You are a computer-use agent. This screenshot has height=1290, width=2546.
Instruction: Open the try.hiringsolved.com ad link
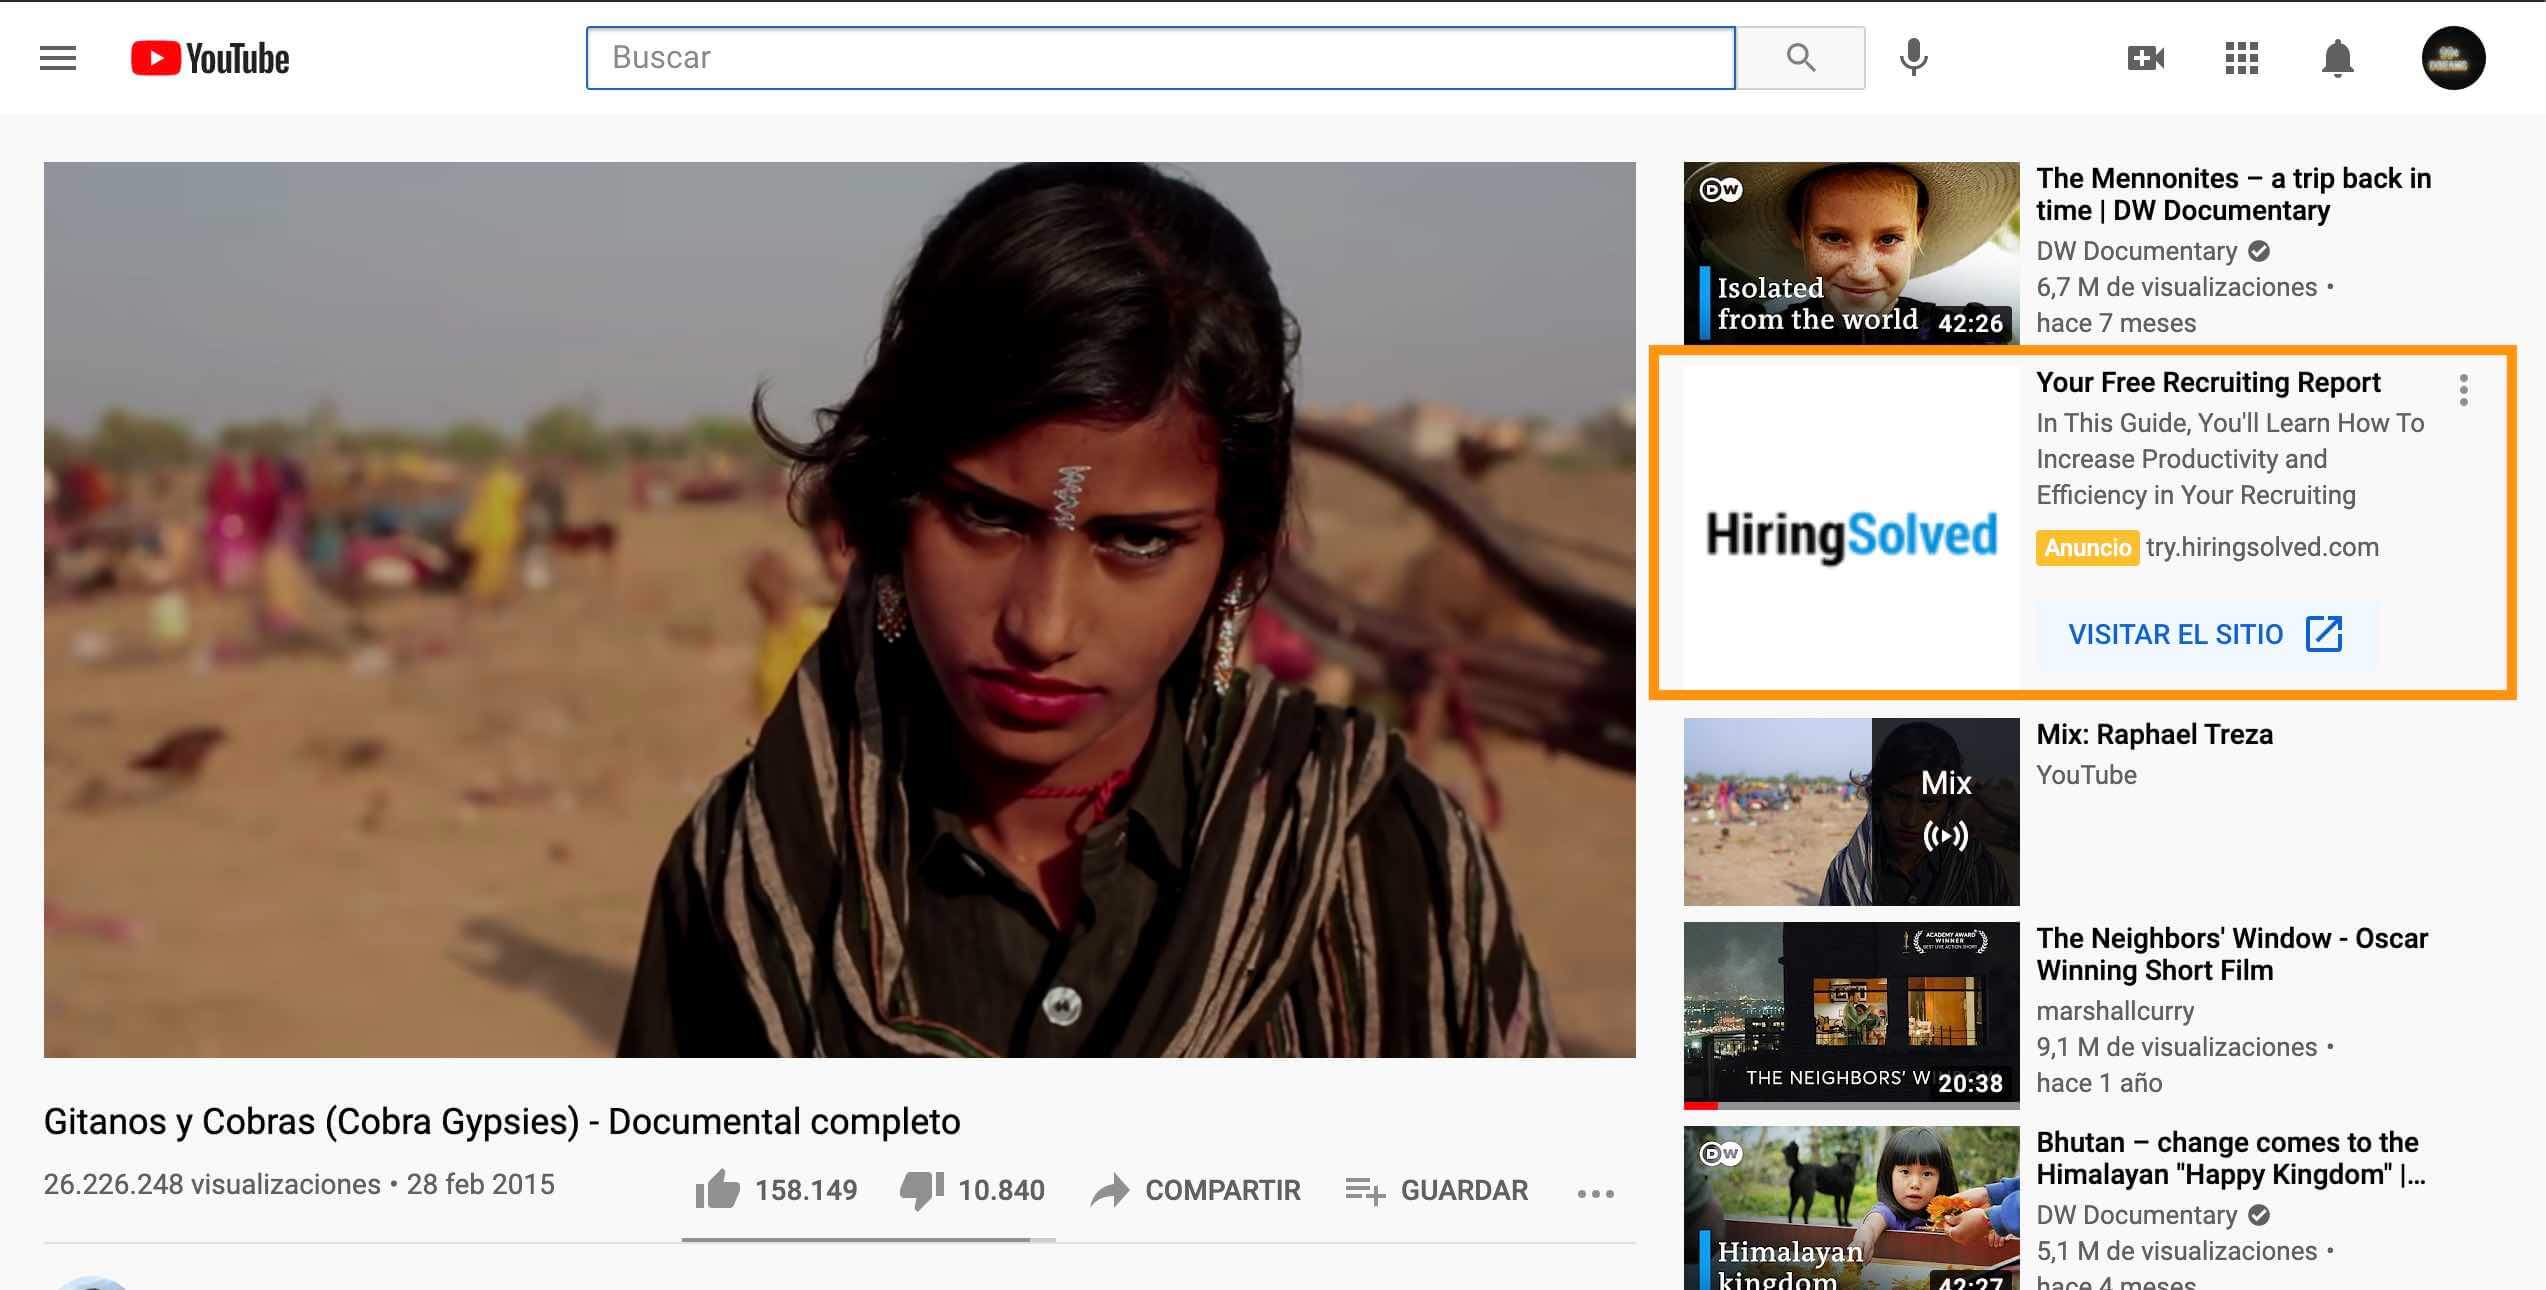click(x=2262, y=547)
